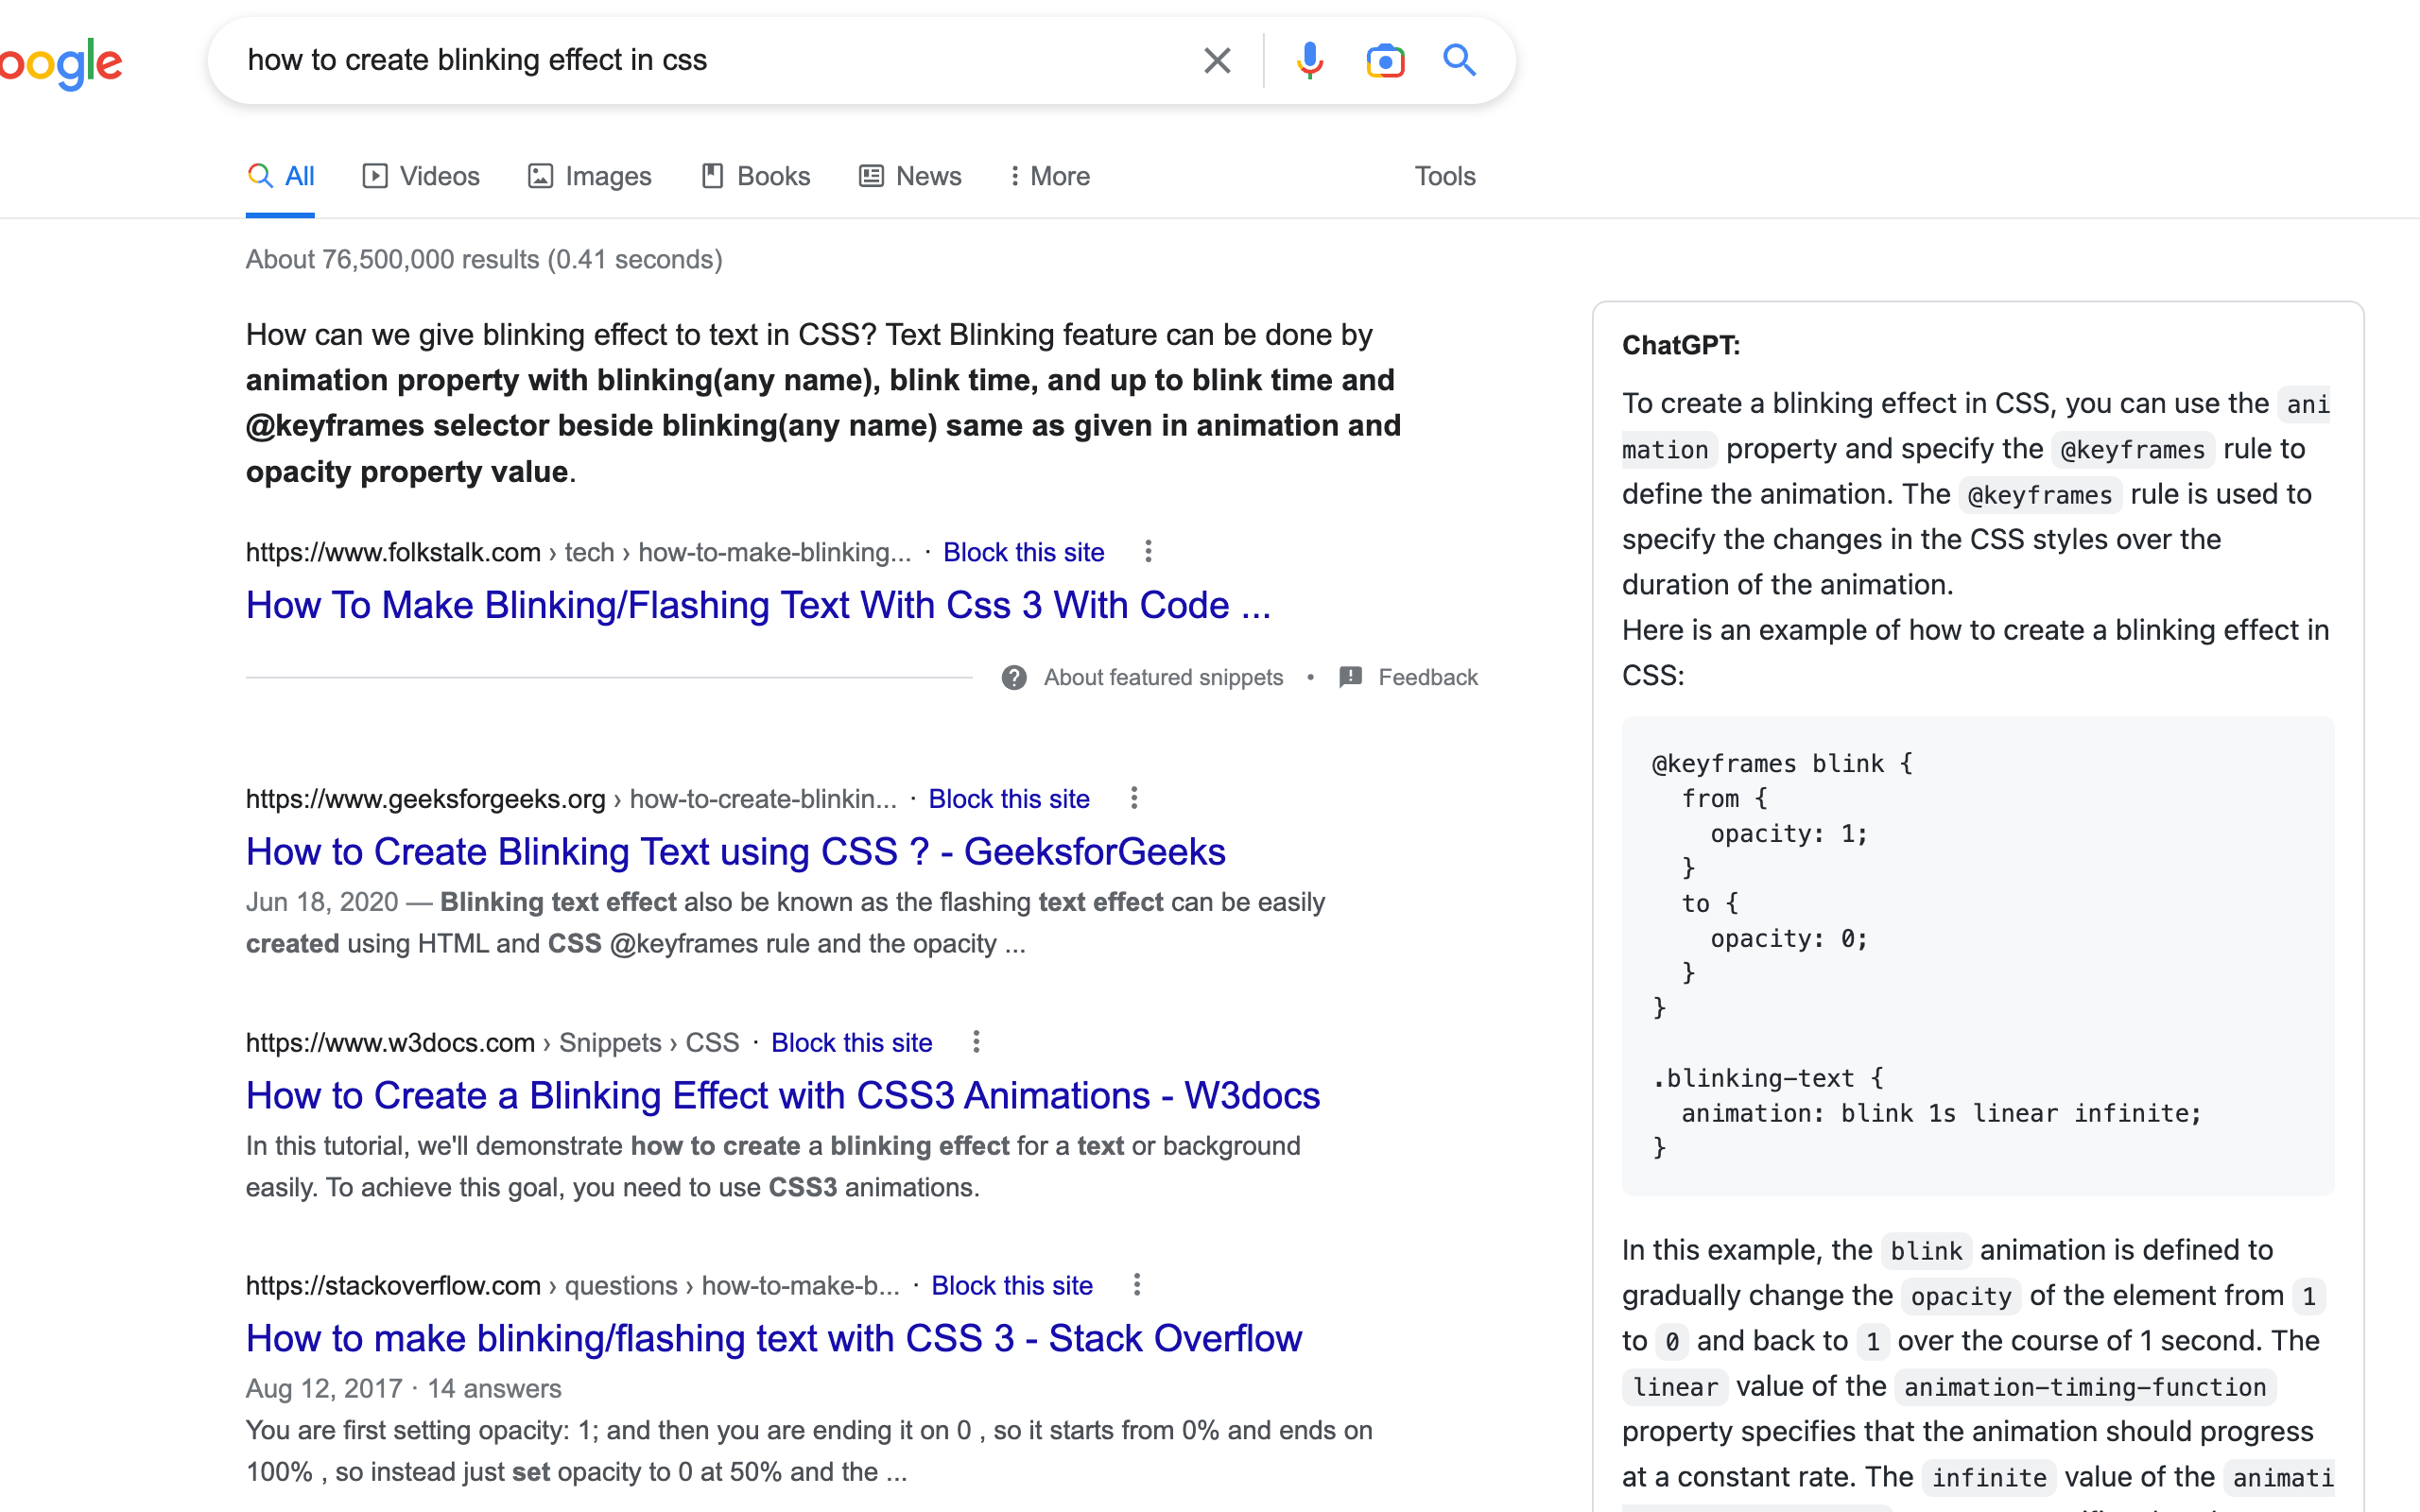The width and height of the screenshot is (2420, 1512).
Task: Click into the search query text field
Action: [700, 60]
